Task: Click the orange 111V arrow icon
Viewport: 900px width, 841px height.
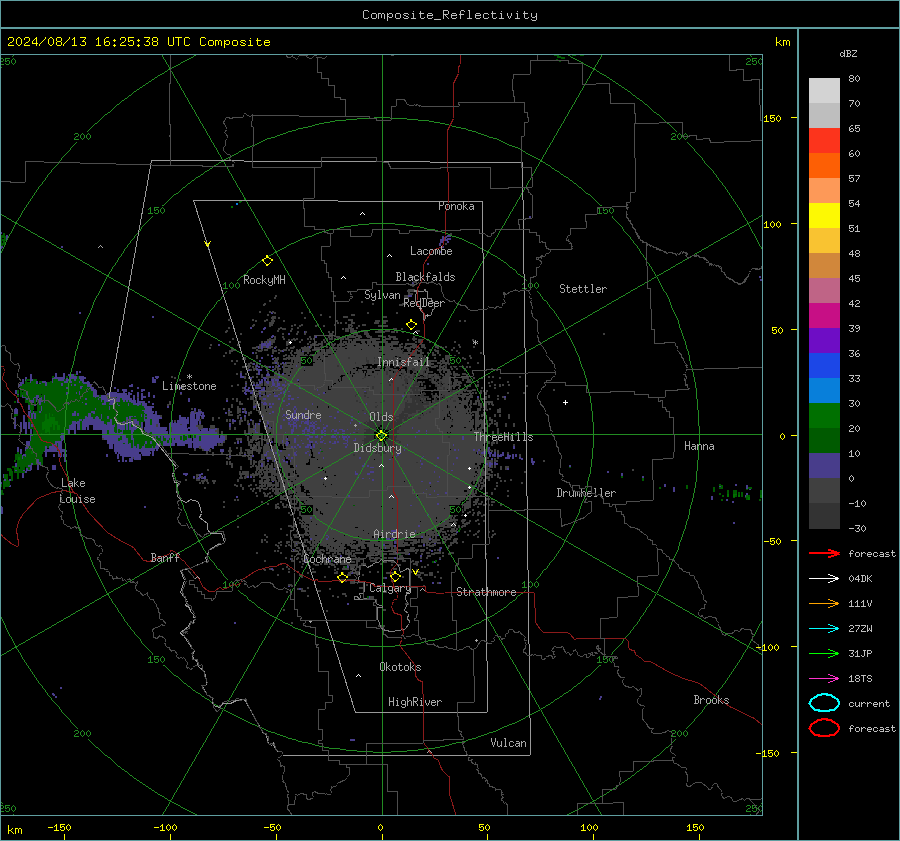Action: click(824, 603)
